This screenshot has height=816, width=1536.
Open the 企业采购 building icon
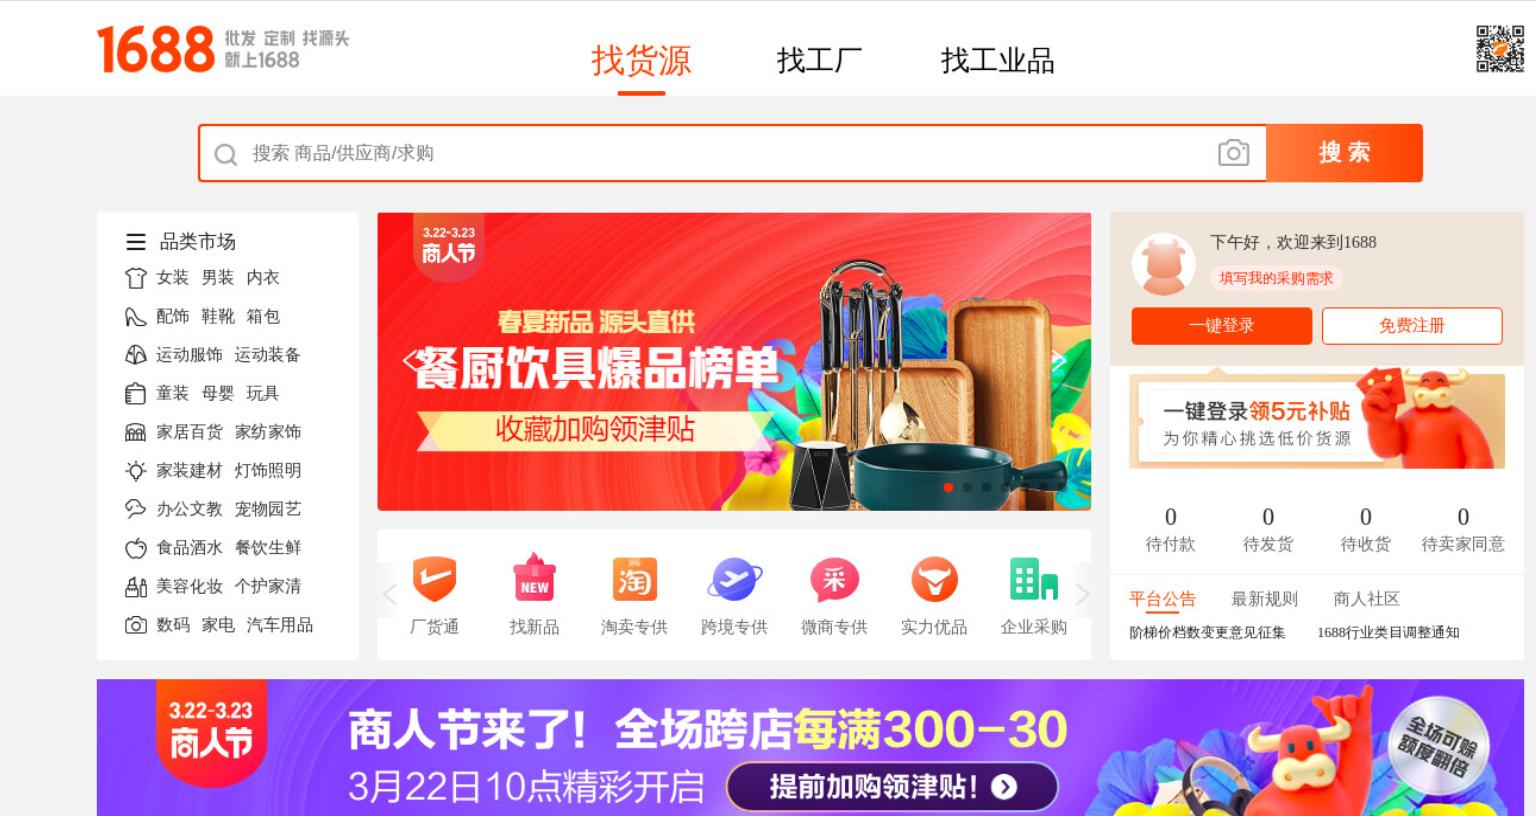point(1034,579)
